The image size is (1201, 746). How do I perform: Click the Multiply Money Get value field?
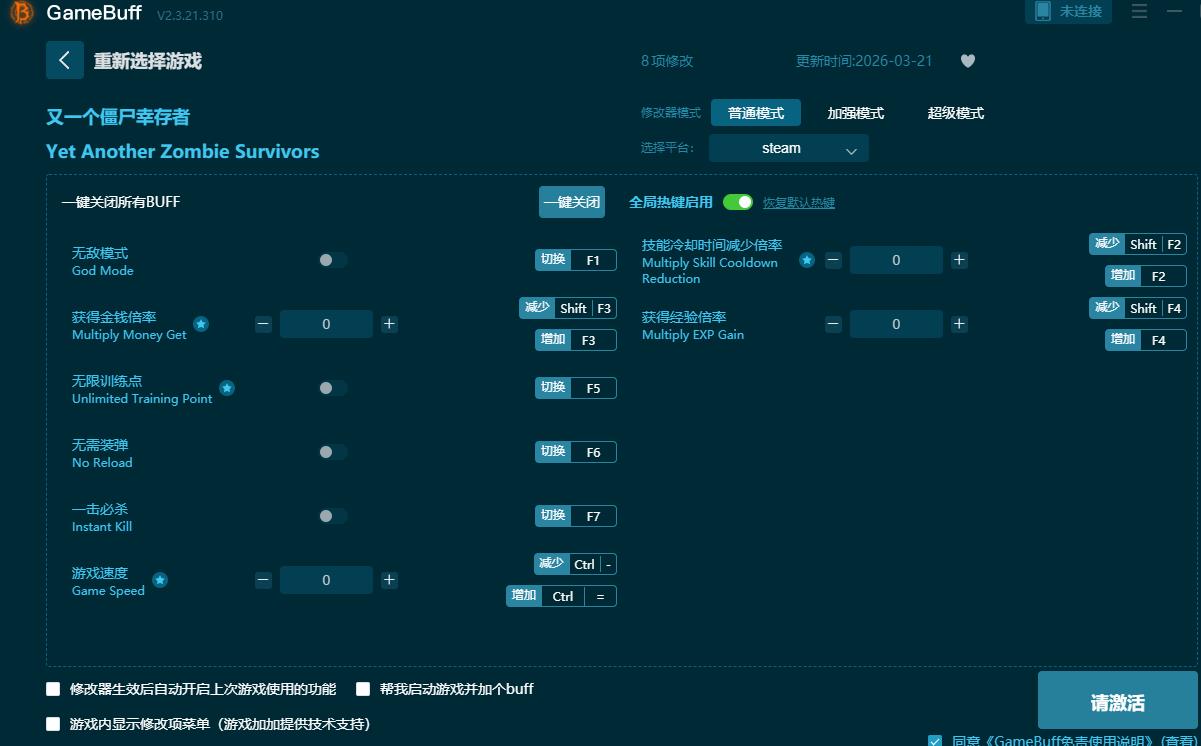326,324
